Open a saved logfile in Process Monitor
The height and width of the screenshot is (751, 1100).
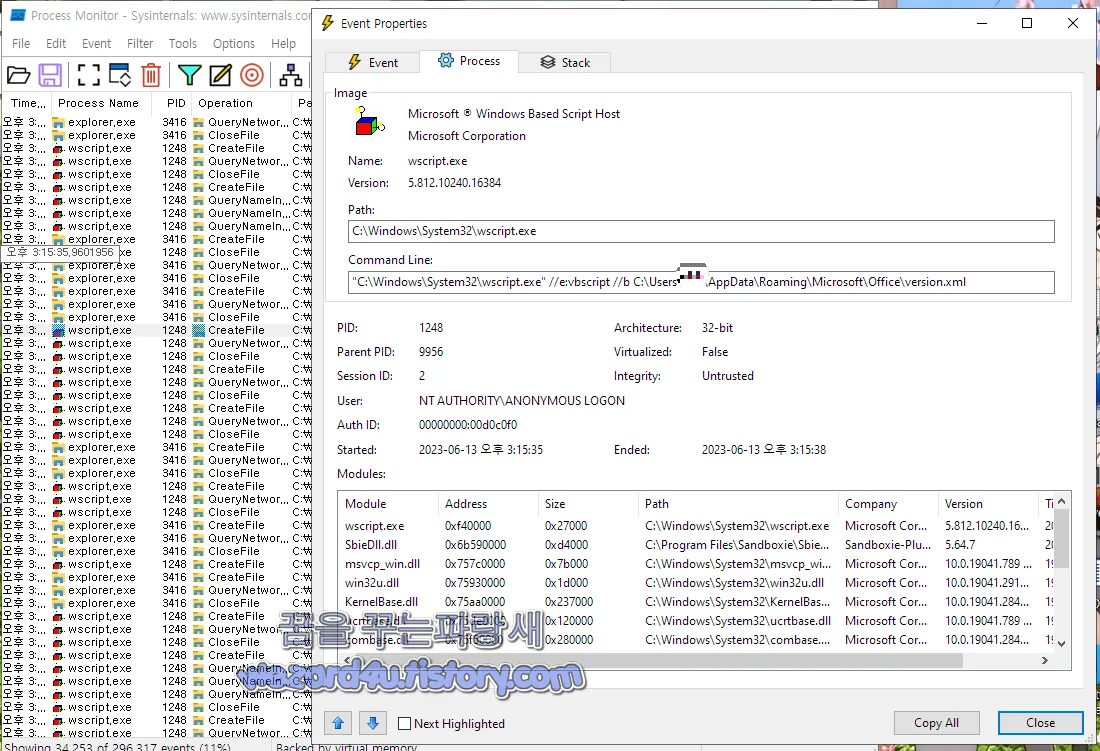pos(18,74)
